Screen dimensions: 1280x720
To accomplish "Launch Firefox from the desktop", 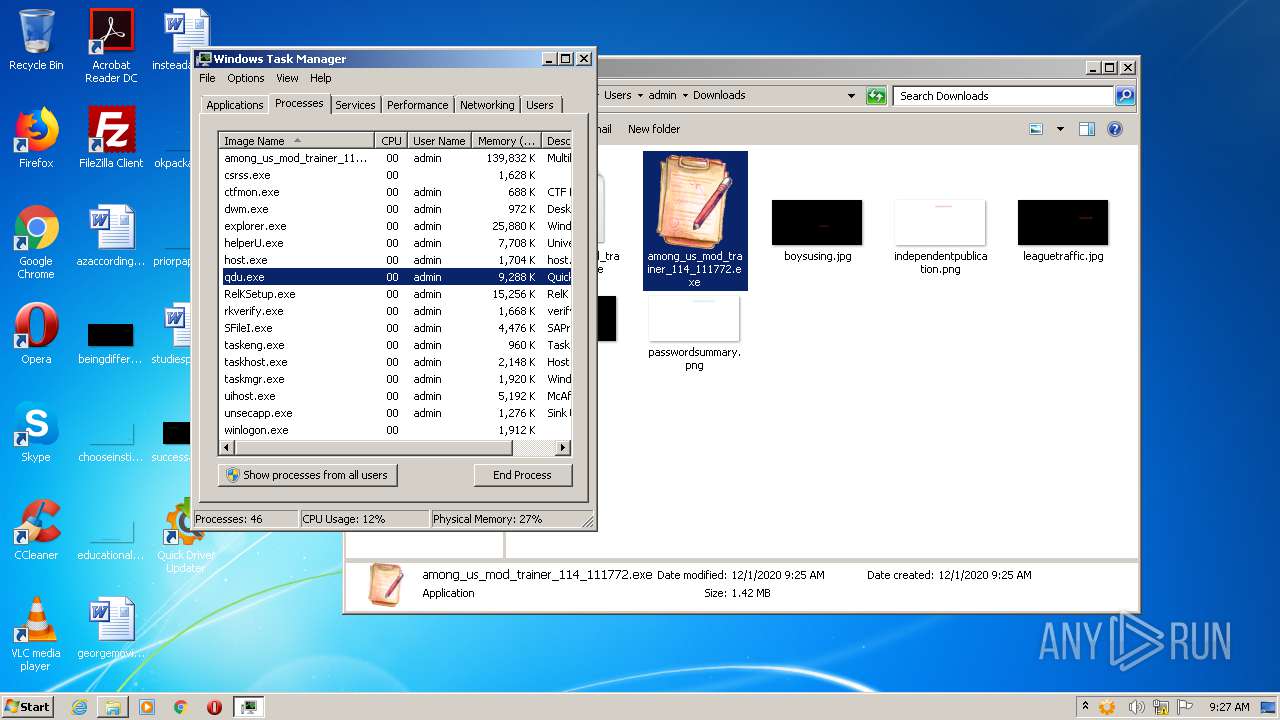I will pos(36,137).
